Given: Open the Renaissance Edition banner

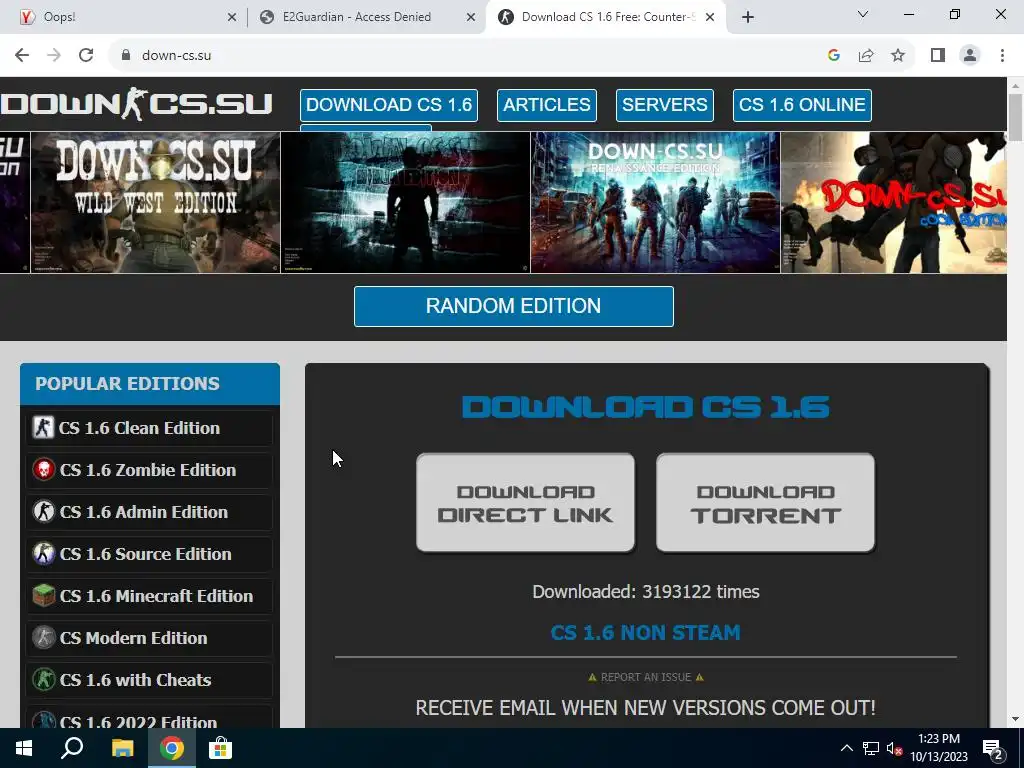Looking at the screenshot, I should pos(655,202).
